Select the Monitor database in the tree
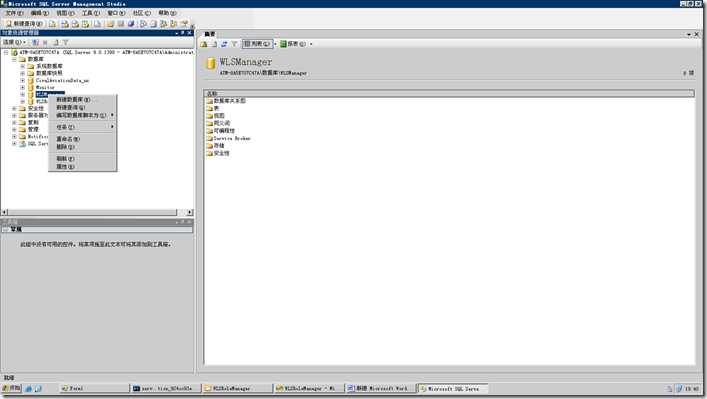 click(45, 87)
